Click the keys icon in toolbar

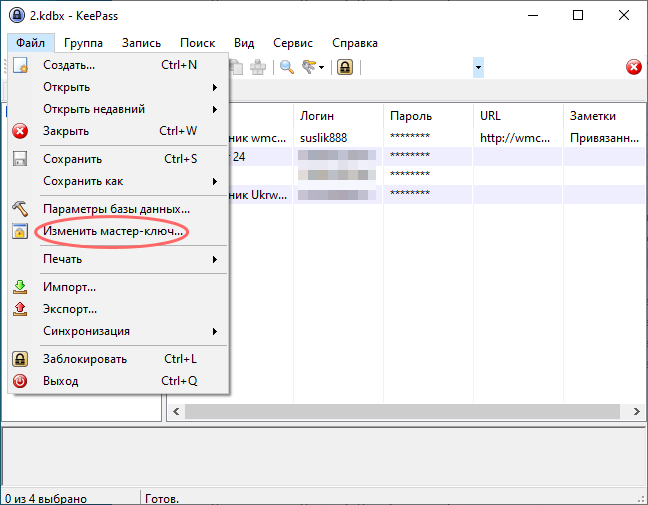[309, 67]
